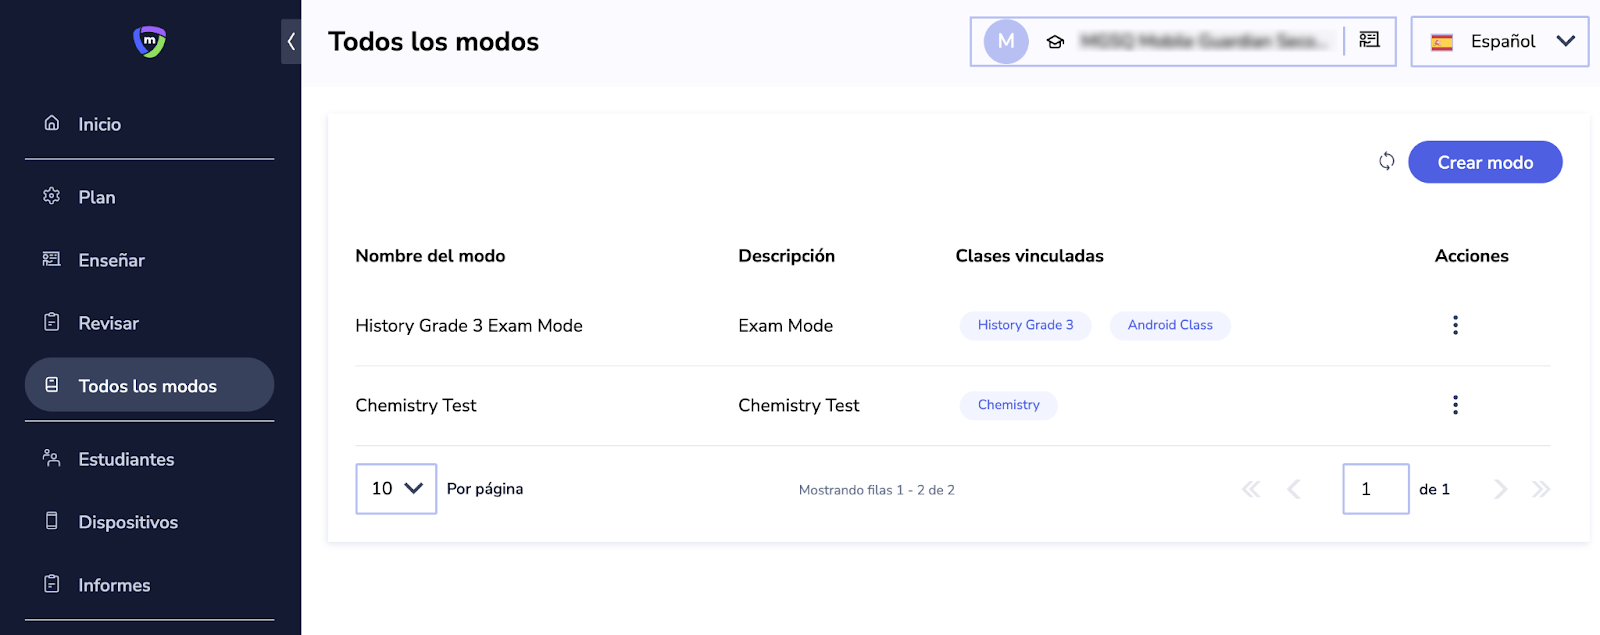
Task: Click the Mobile Guardian shield logo
Action: click(149, 41)
